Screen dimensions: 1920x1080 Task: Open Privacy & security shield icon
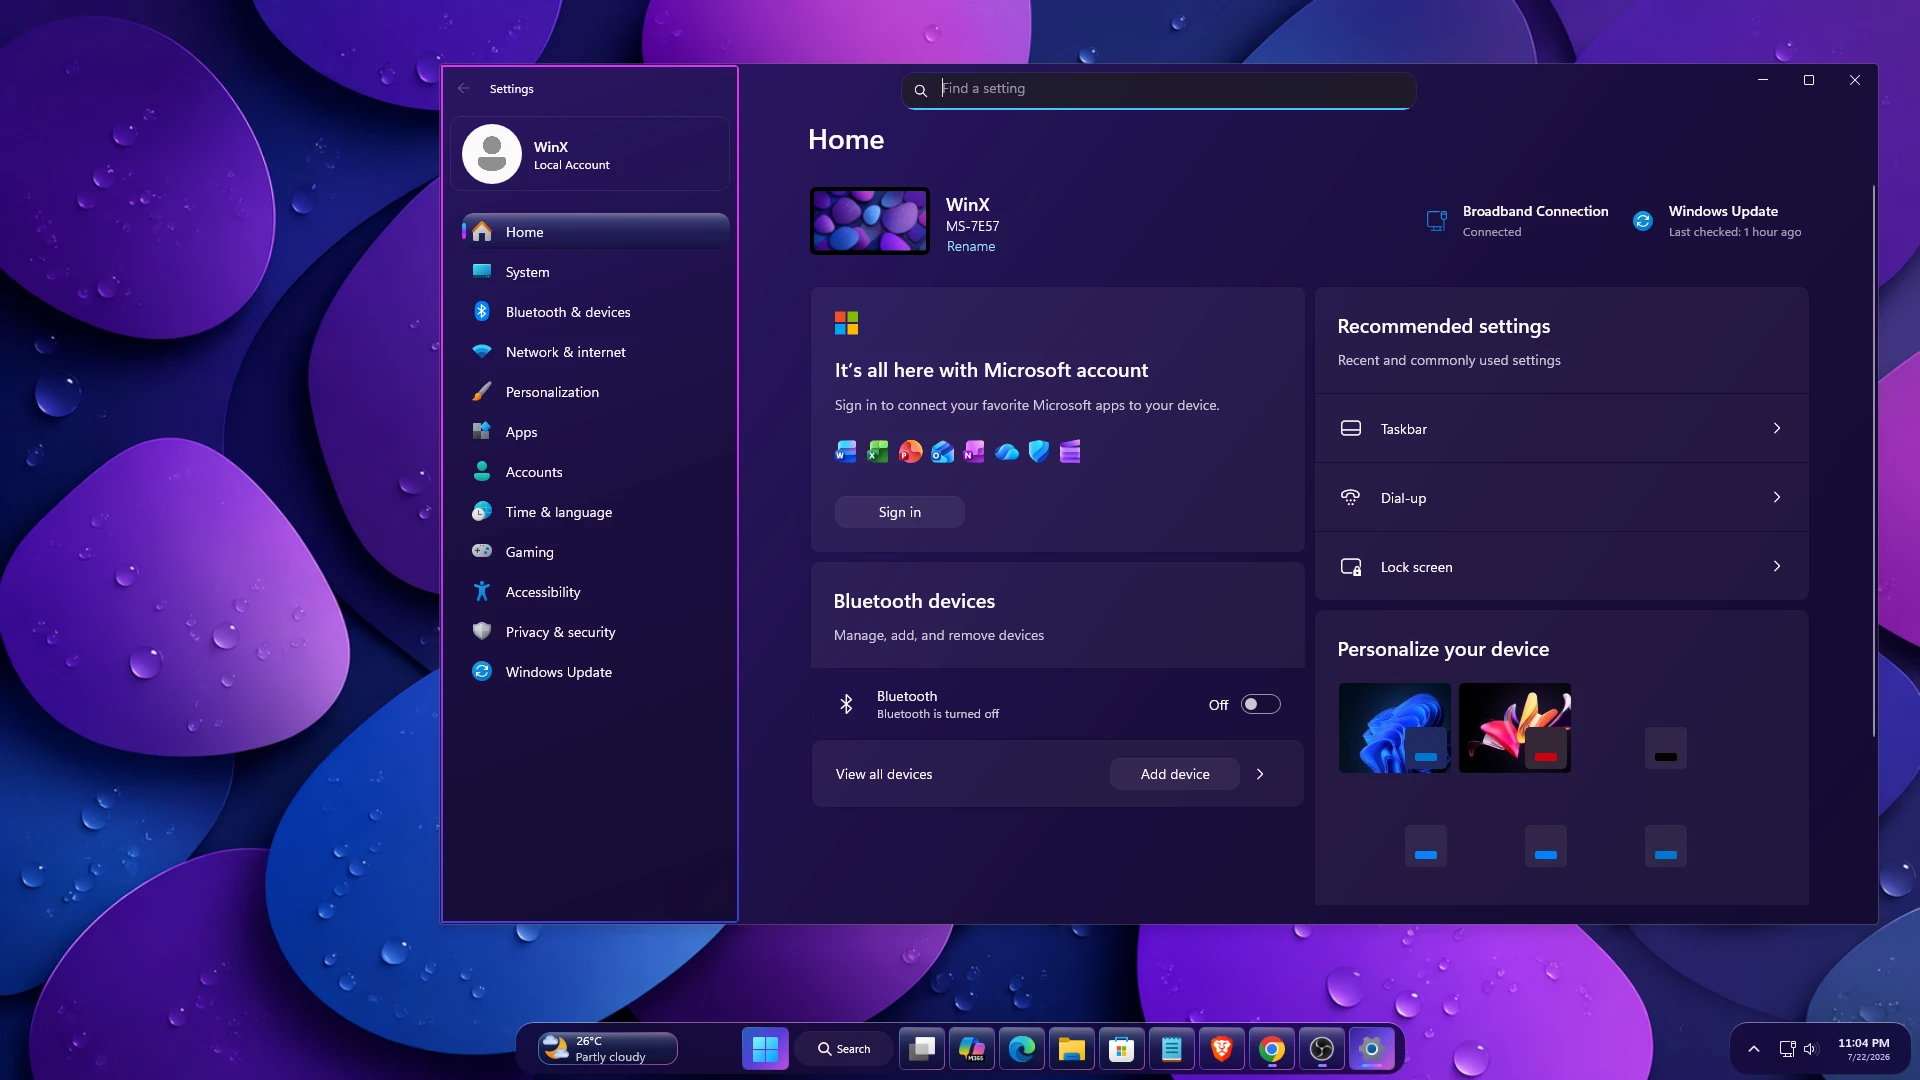tap(482, 631)
